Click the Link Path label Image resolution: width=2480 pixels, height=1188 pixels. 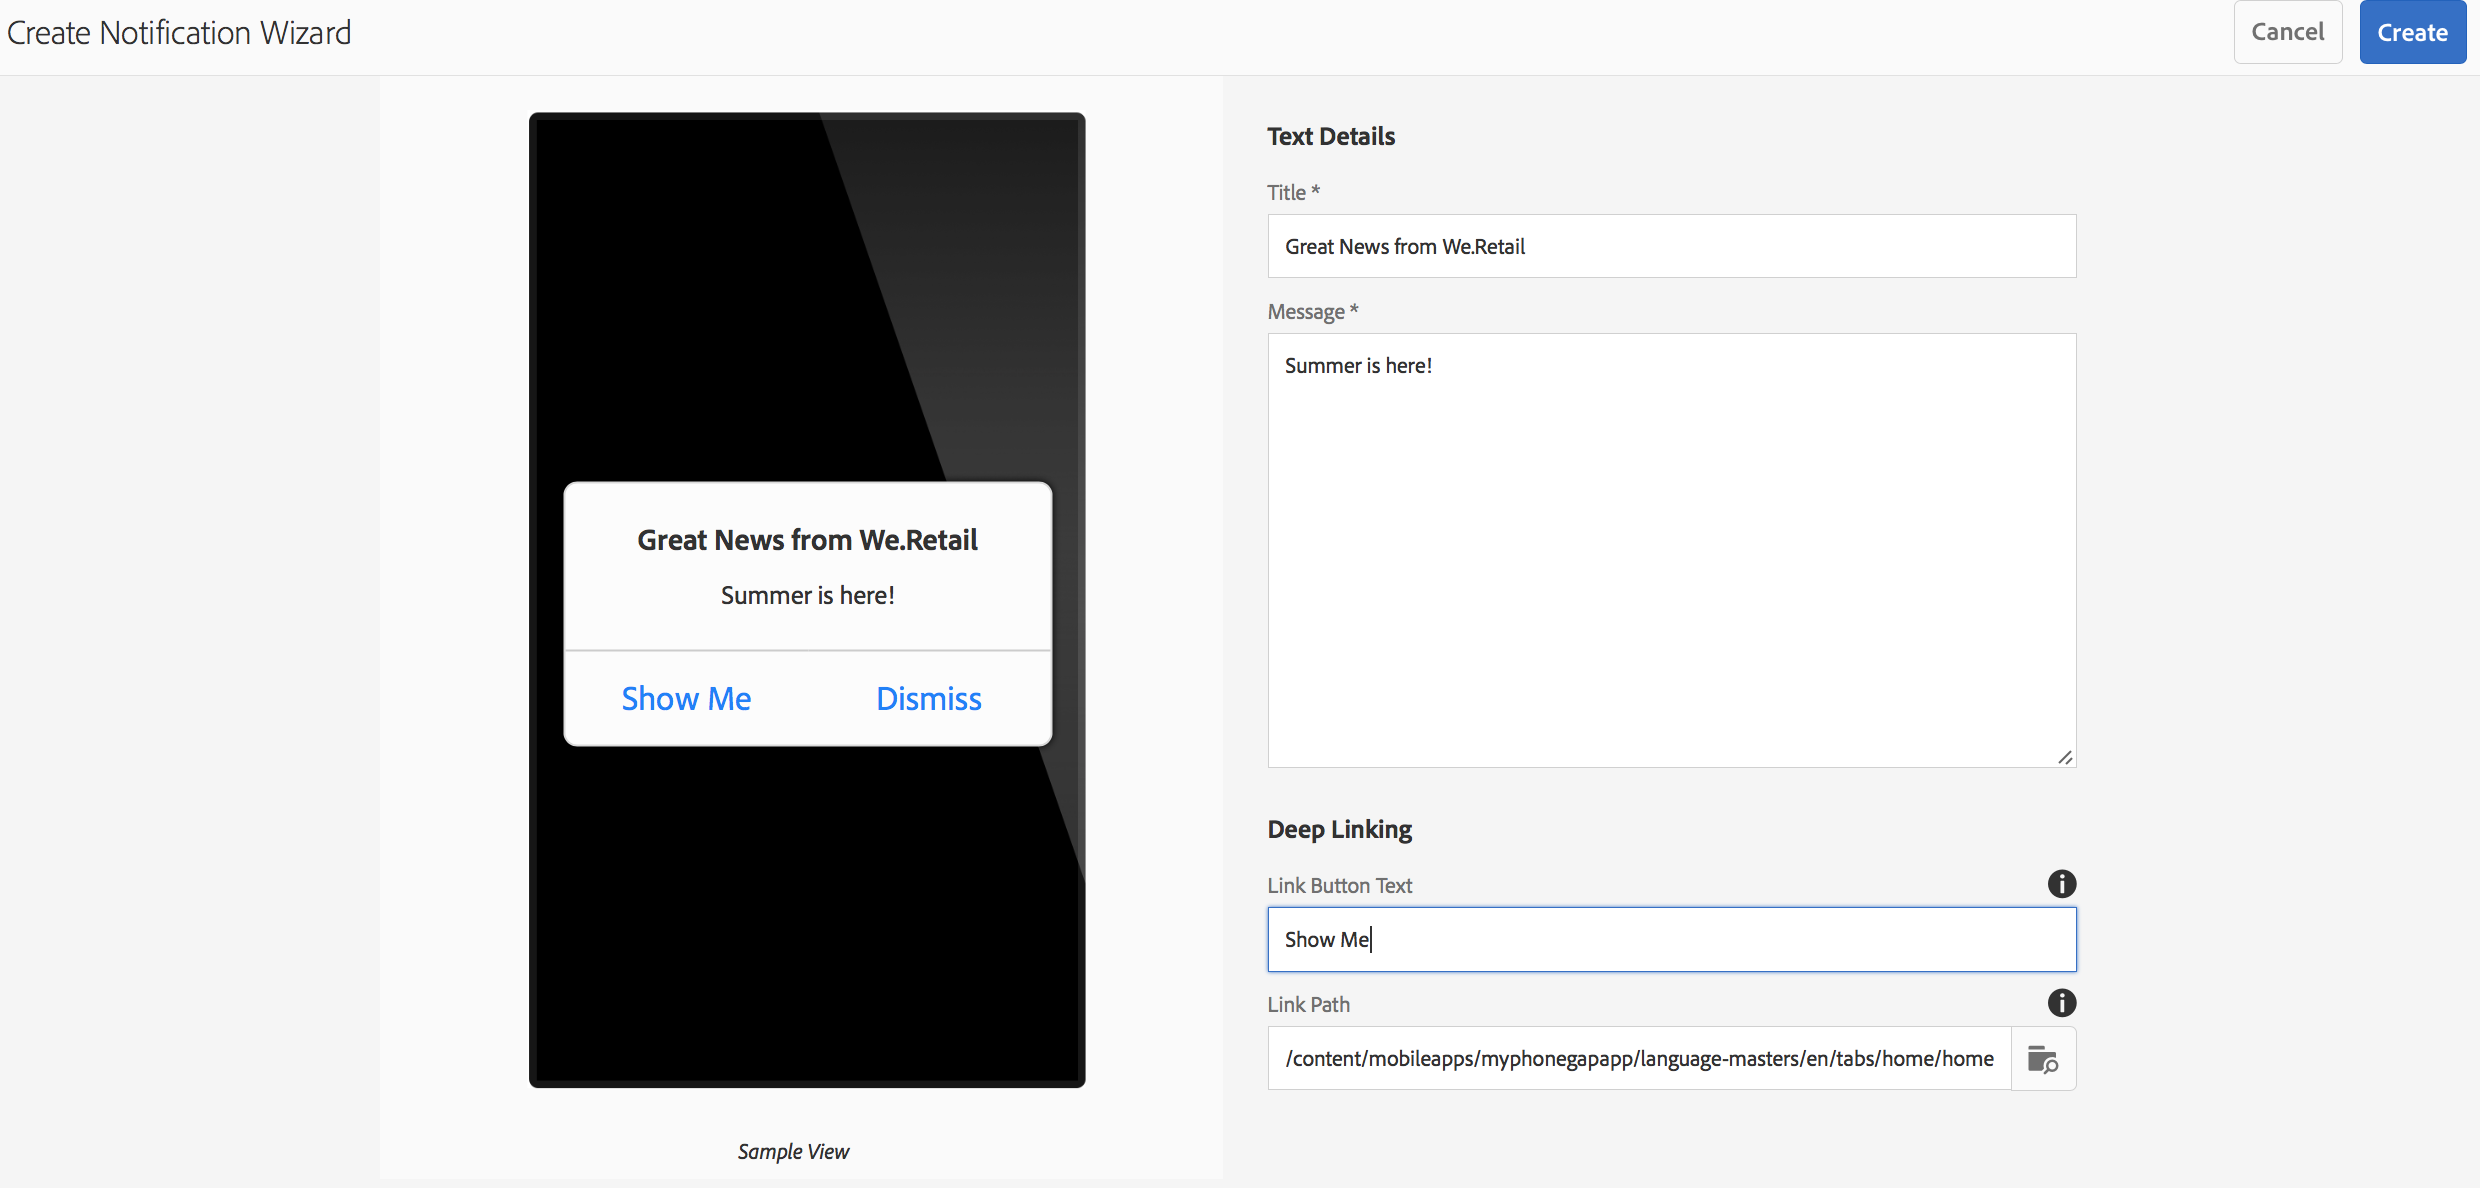1308,1004
